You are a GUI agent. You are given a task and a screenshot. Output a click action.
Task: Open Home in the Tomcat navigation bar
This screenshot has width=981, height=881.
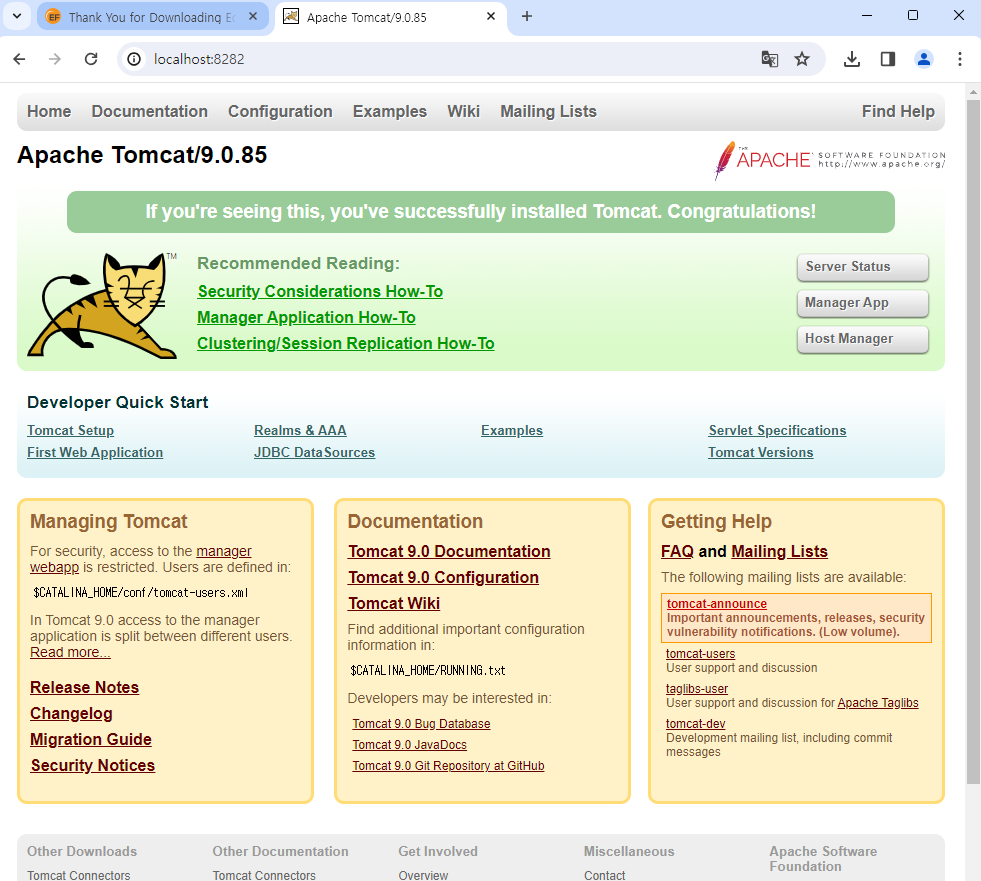tap(49, 111)
